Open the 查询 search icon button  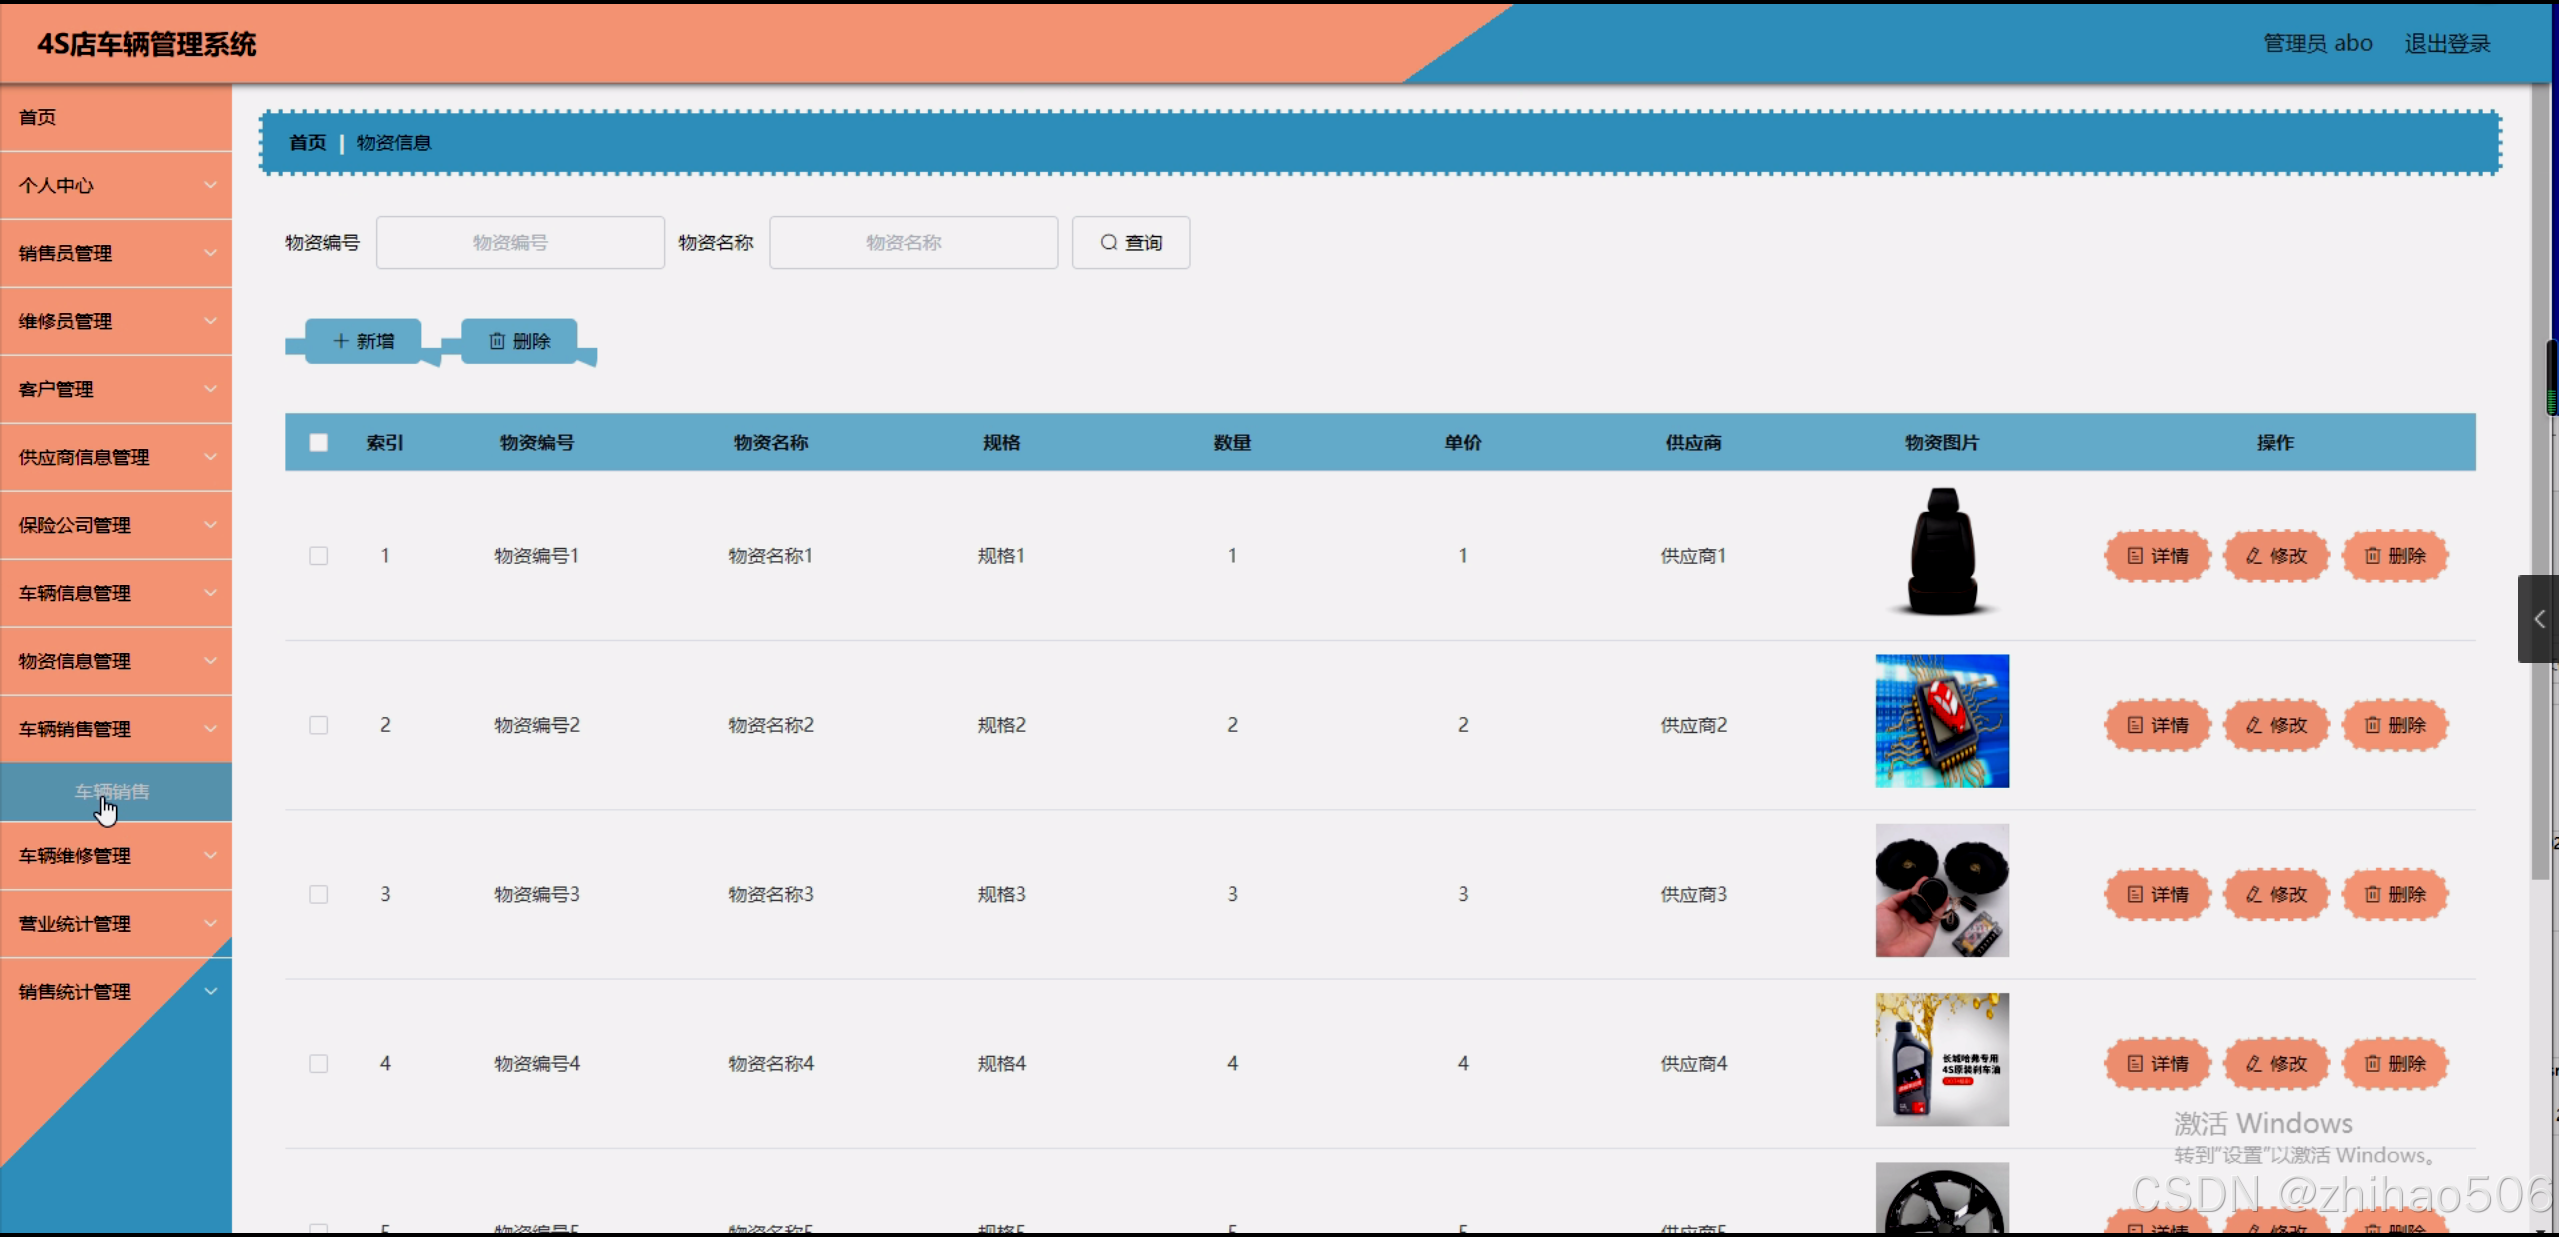click(1130, 242)
